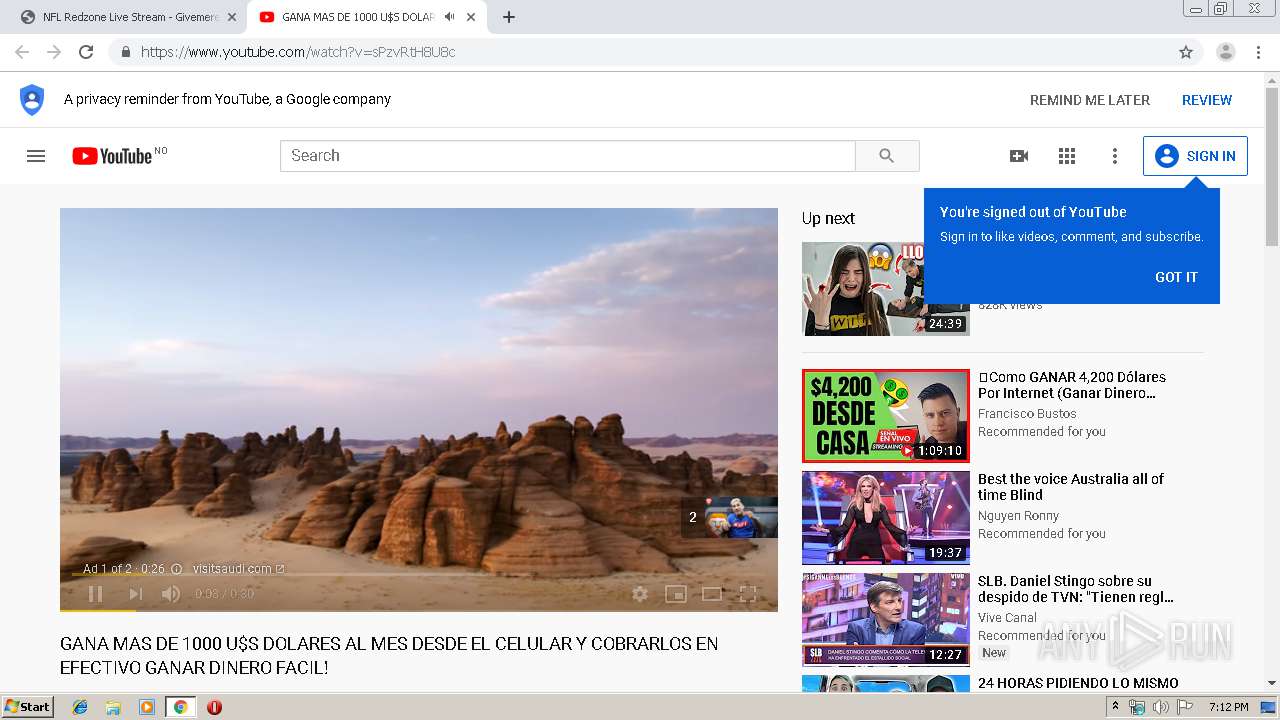View site info via lock icon
The image size is (1280, 720).
(125, 52)
